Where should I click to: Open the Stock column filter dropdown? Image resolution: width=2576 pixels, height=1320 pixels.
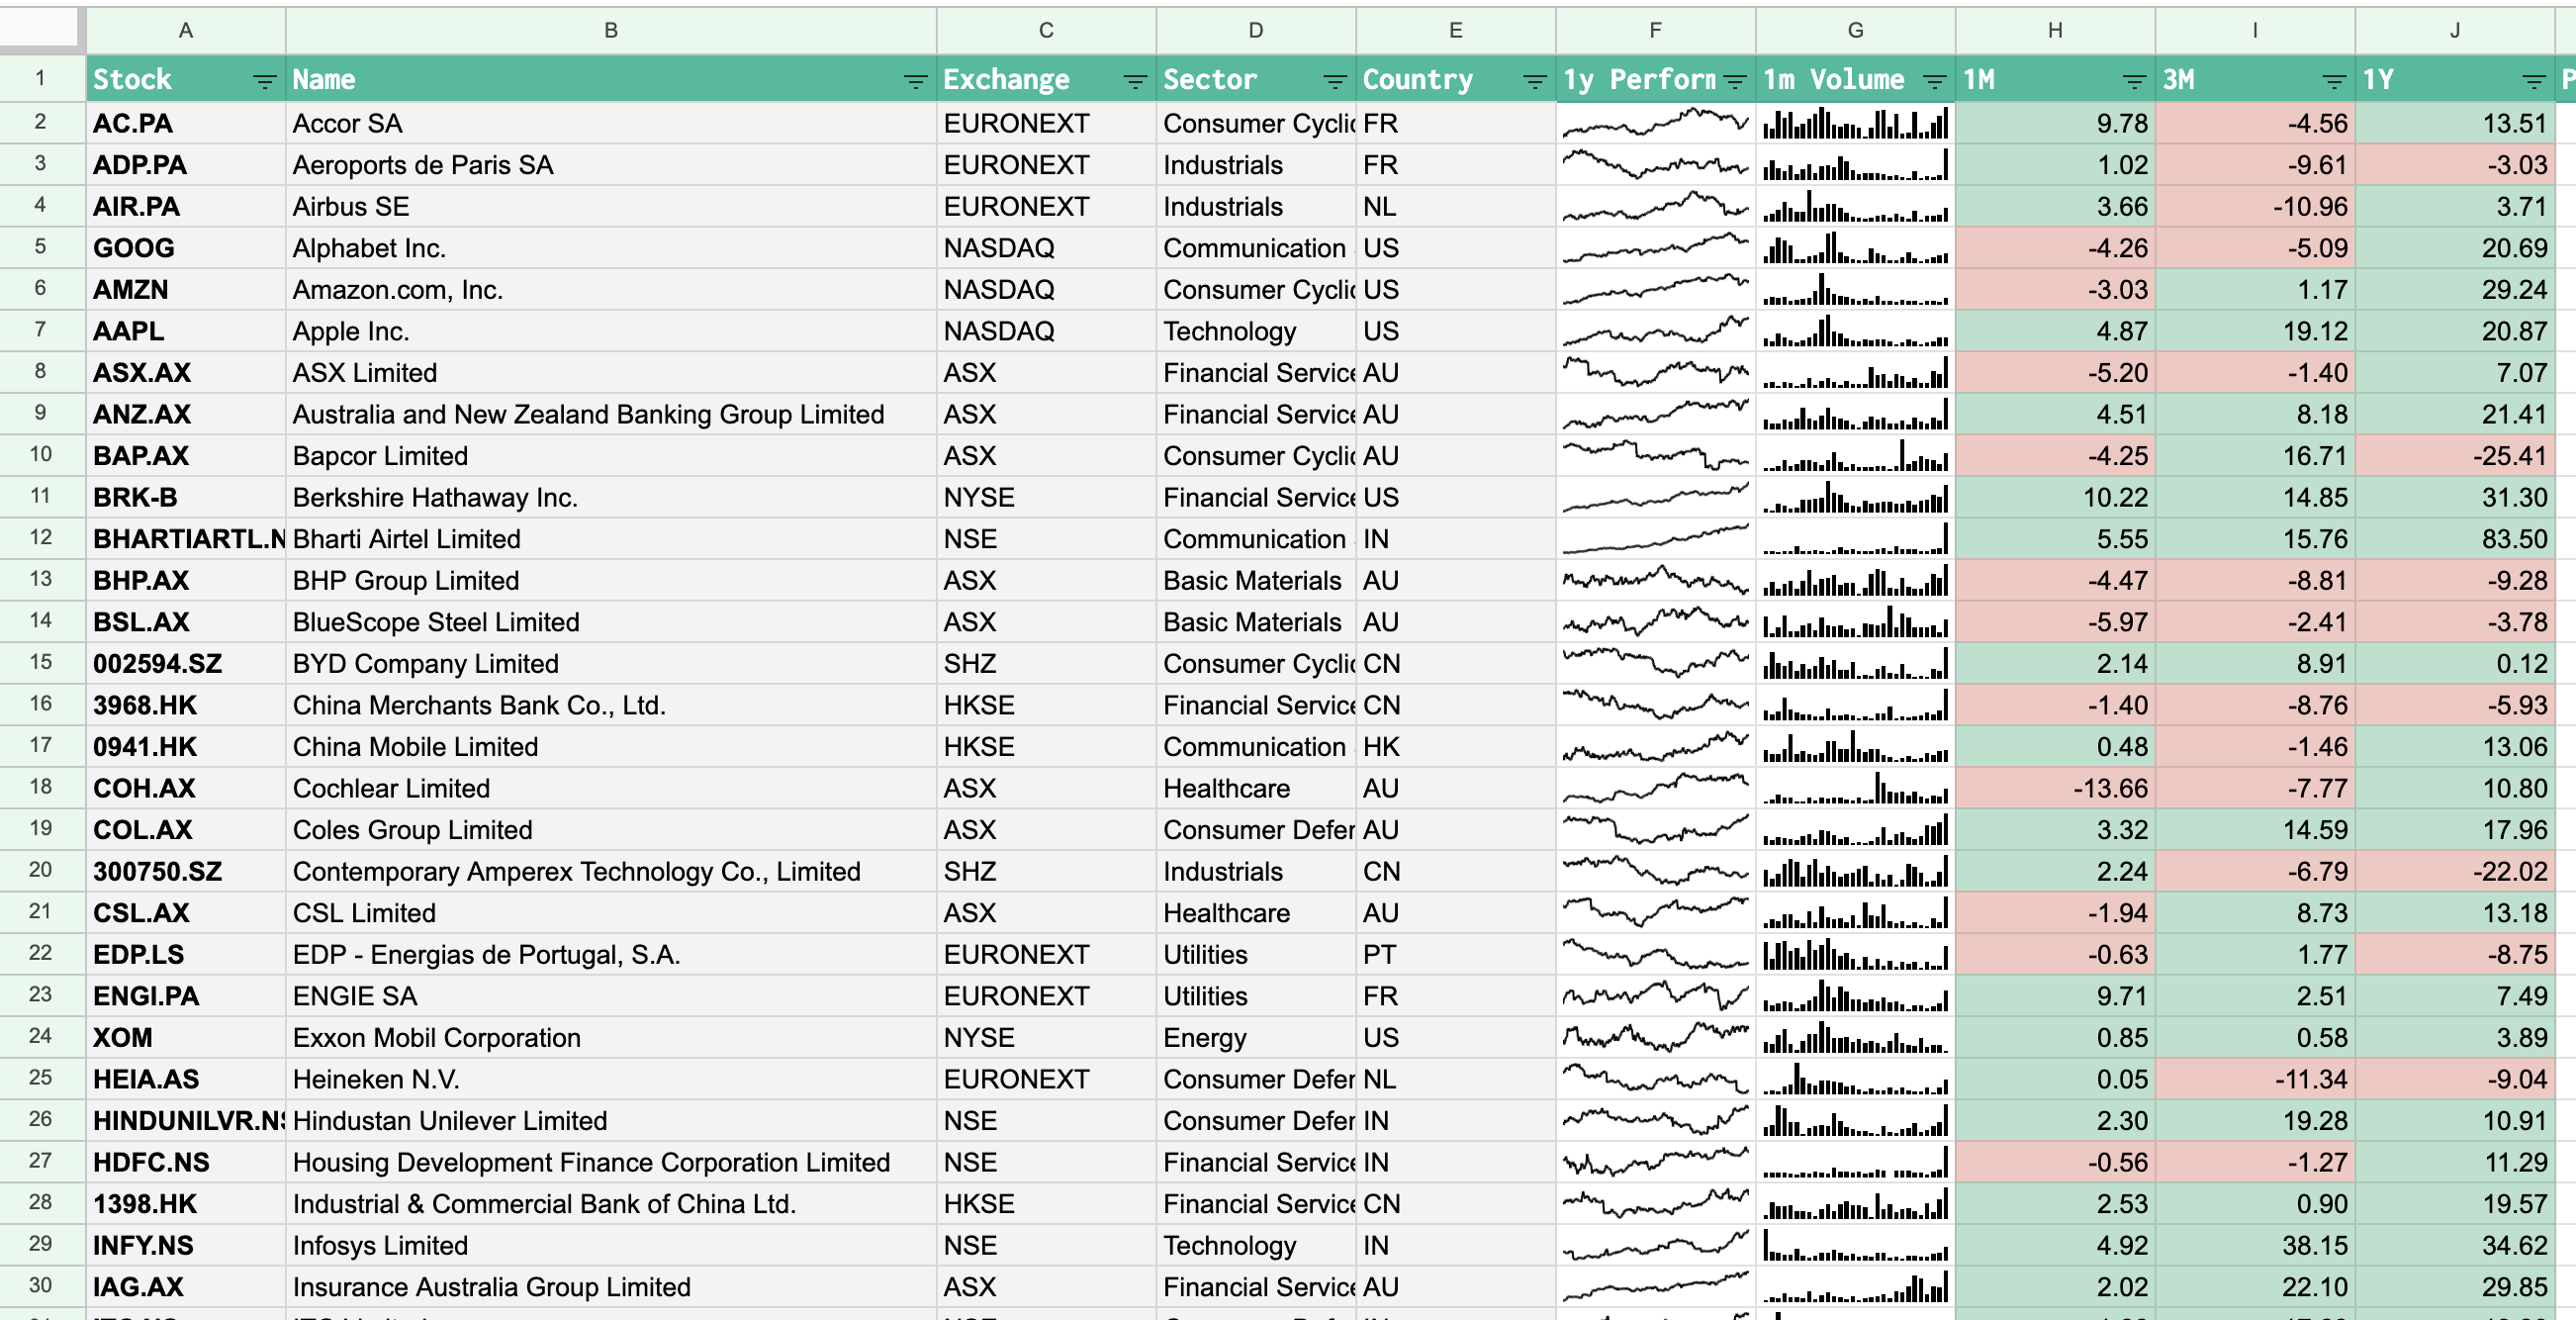click(264, 81)
